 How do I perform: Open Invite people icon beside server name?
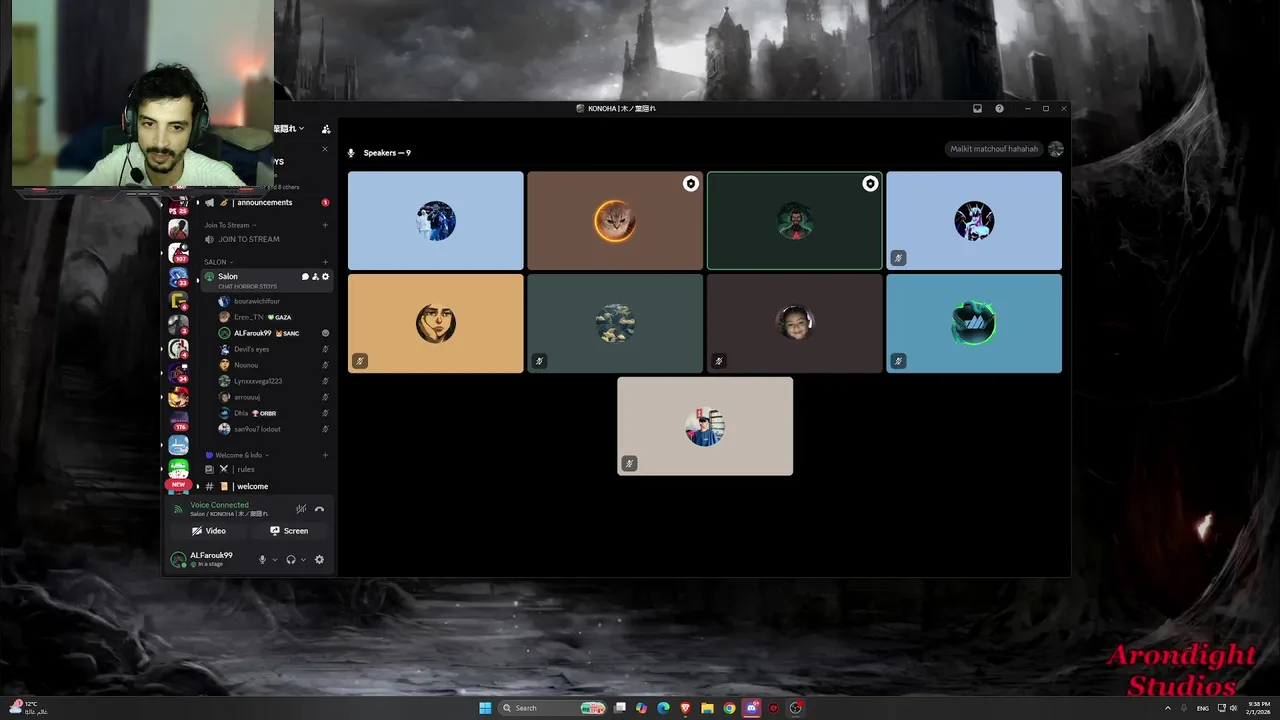326,129
